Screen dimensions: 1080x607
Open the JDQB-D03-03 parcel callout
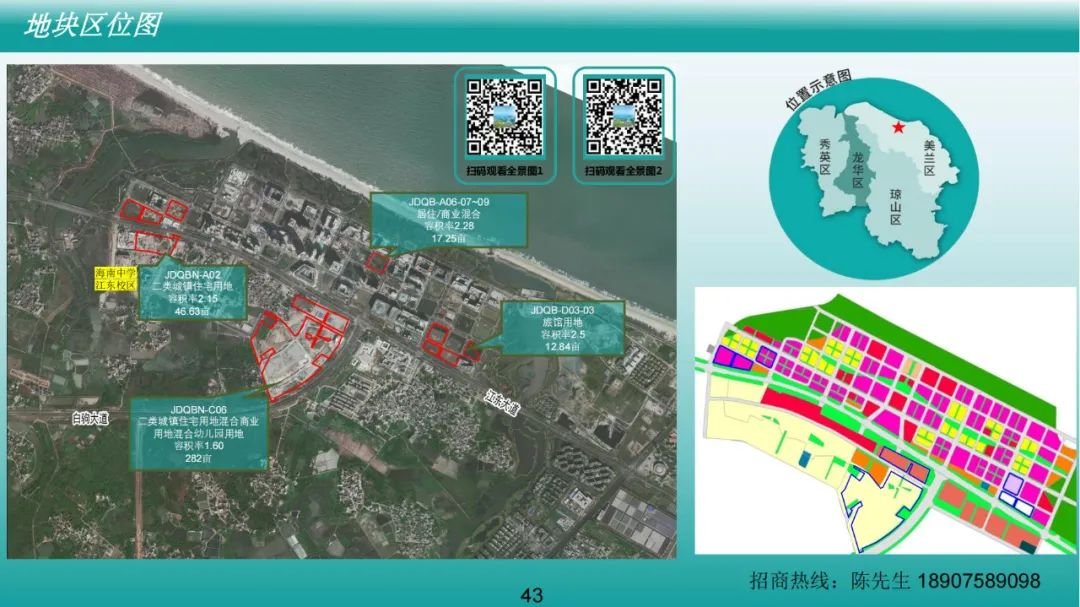tap(562, 327)
